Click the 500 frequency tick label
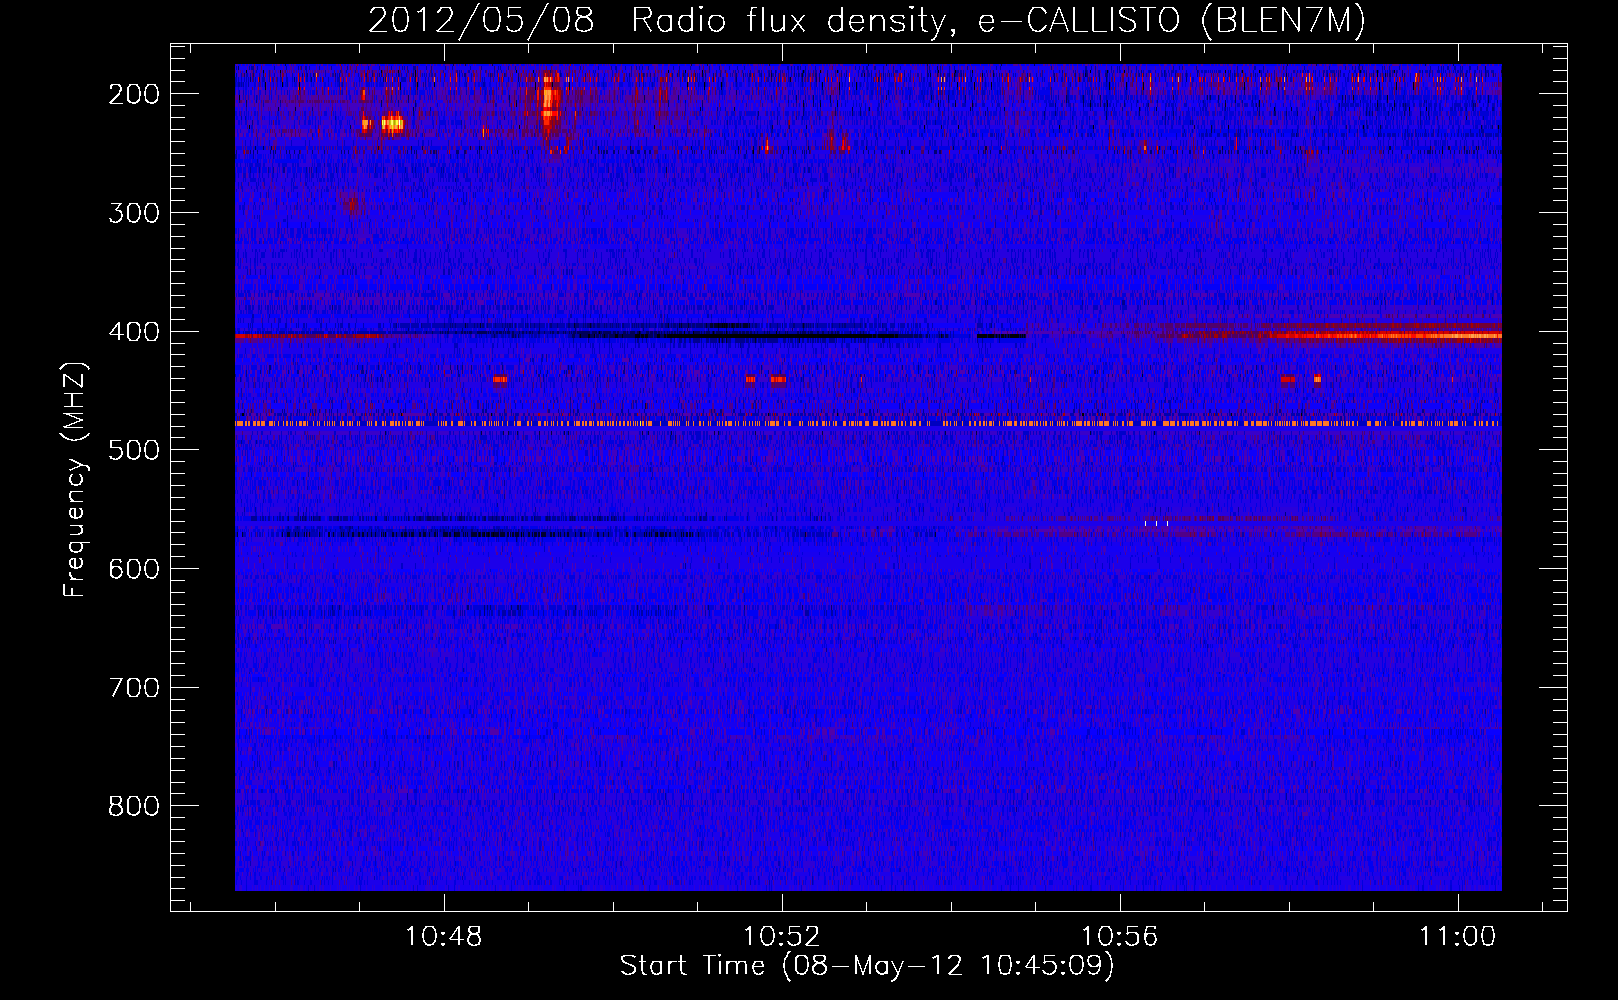 click(134, 450)
